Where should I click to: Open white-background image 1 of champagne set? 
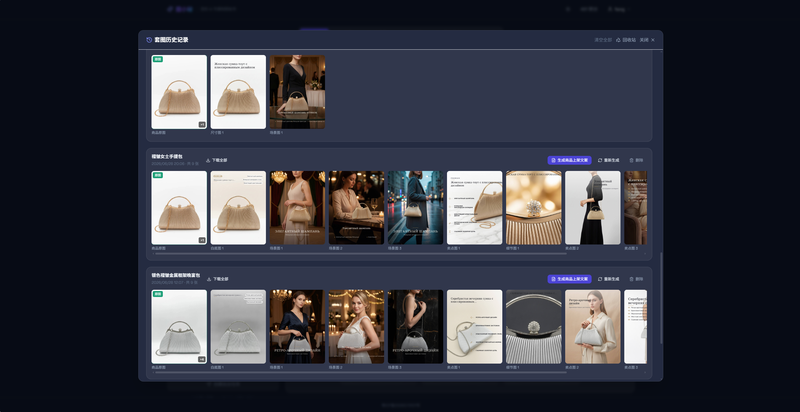point(238,208)
